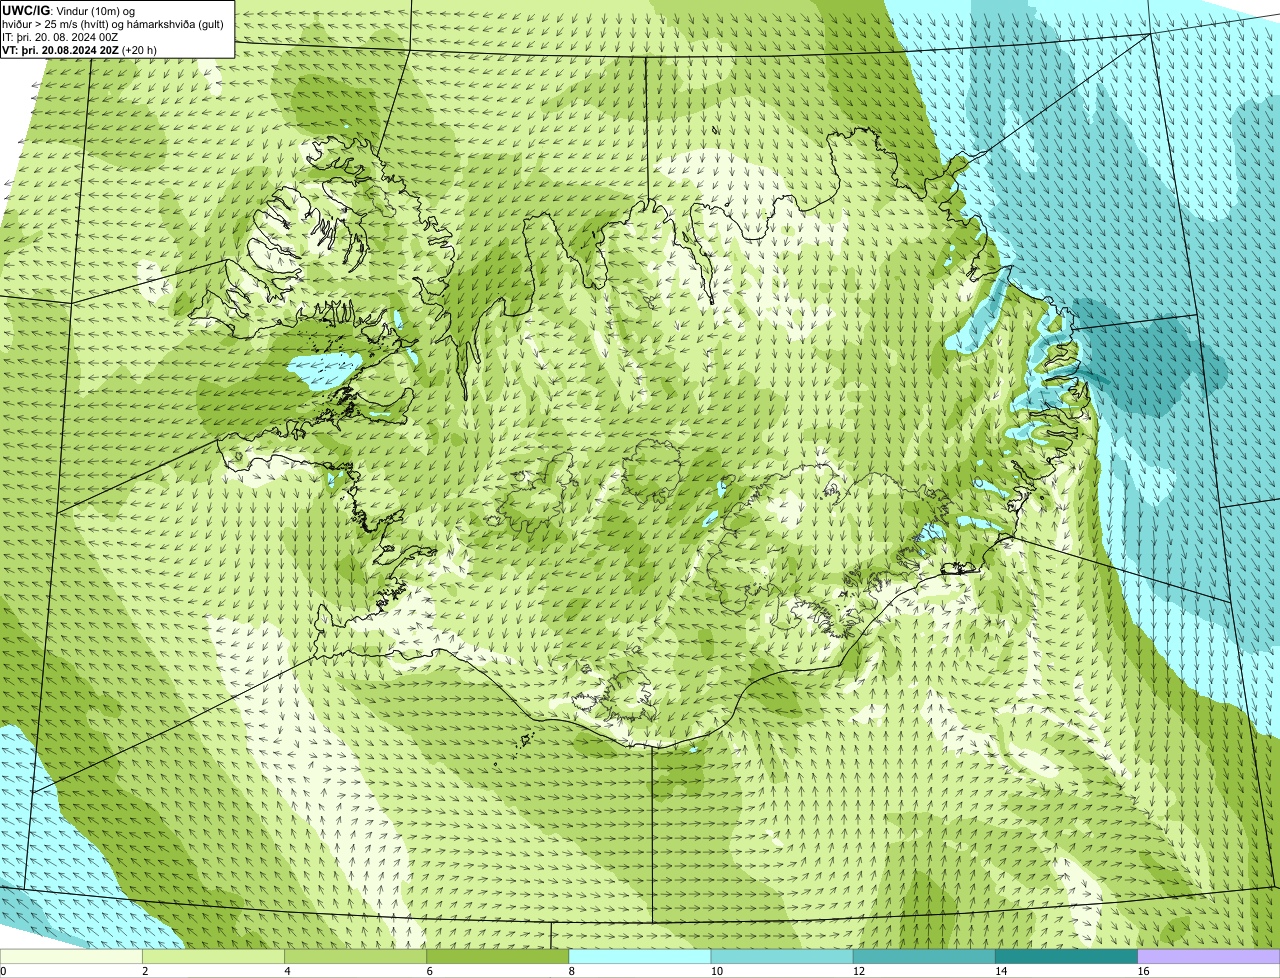Click the 'VT: þri. 20.08.2024 20Z (+20 h)' line
The height and width of the screenshot is (978, 1280).
[80, 50]
